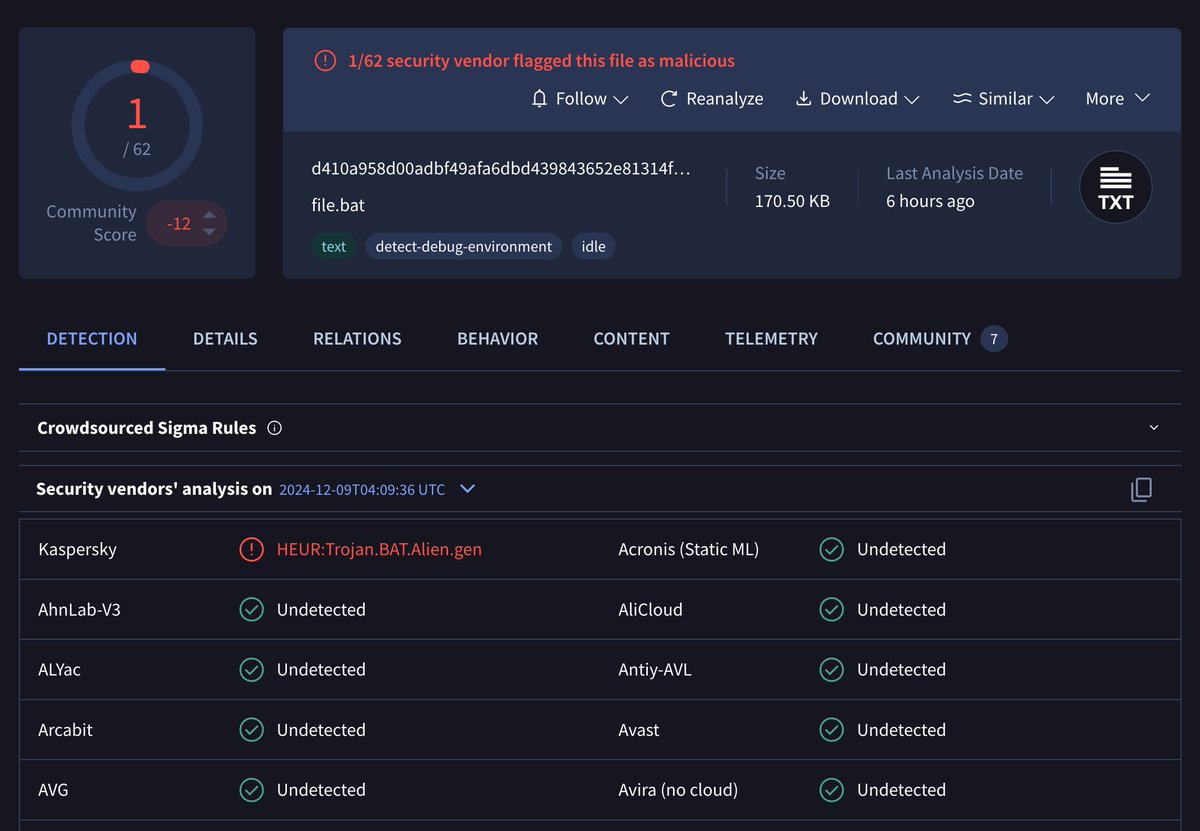This screenshot has height=831, width=1200.
Task: Click the copy icon beside vendor analysis header
Action: point(1141,489)
